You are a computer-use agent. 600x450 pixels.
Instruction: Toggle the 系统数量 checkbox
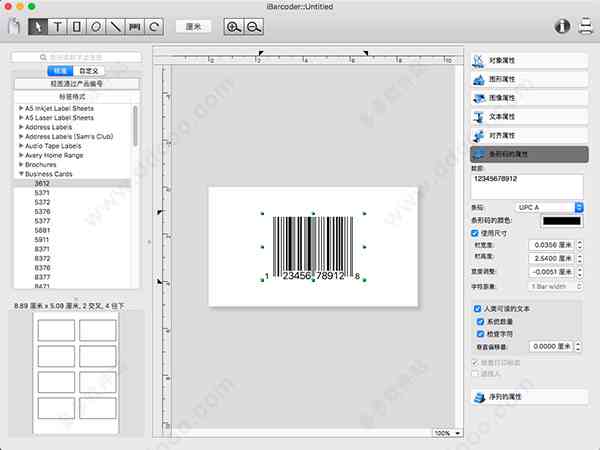tap(481, 321)
